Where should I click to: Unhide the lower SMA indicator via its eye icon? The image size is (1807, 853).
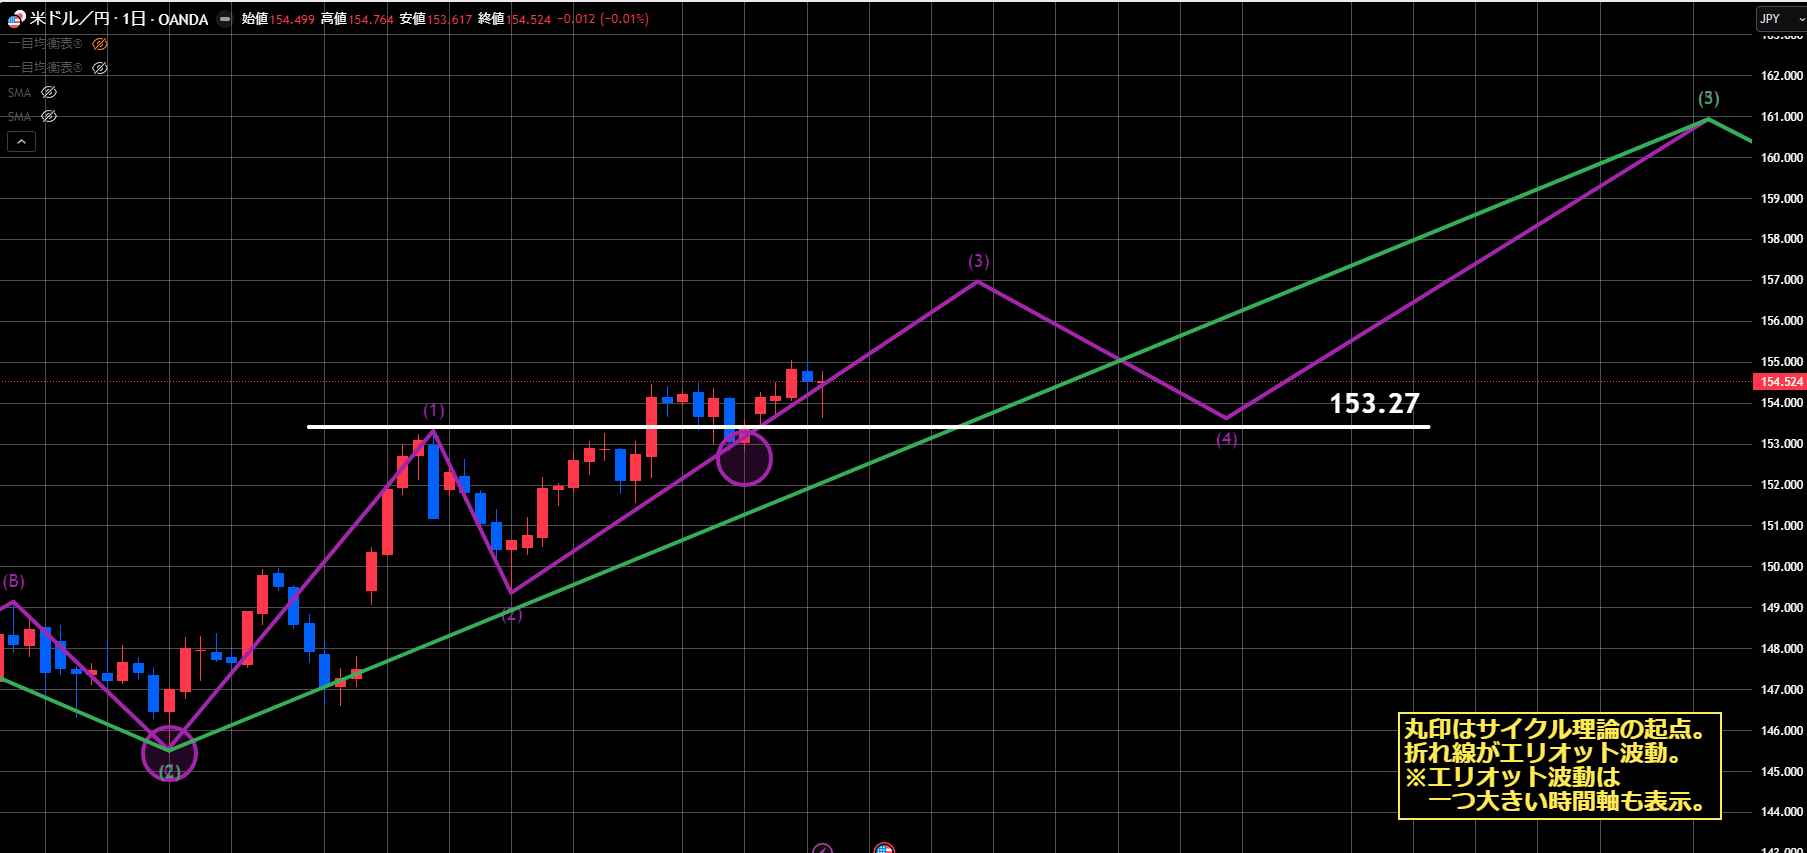49,116
